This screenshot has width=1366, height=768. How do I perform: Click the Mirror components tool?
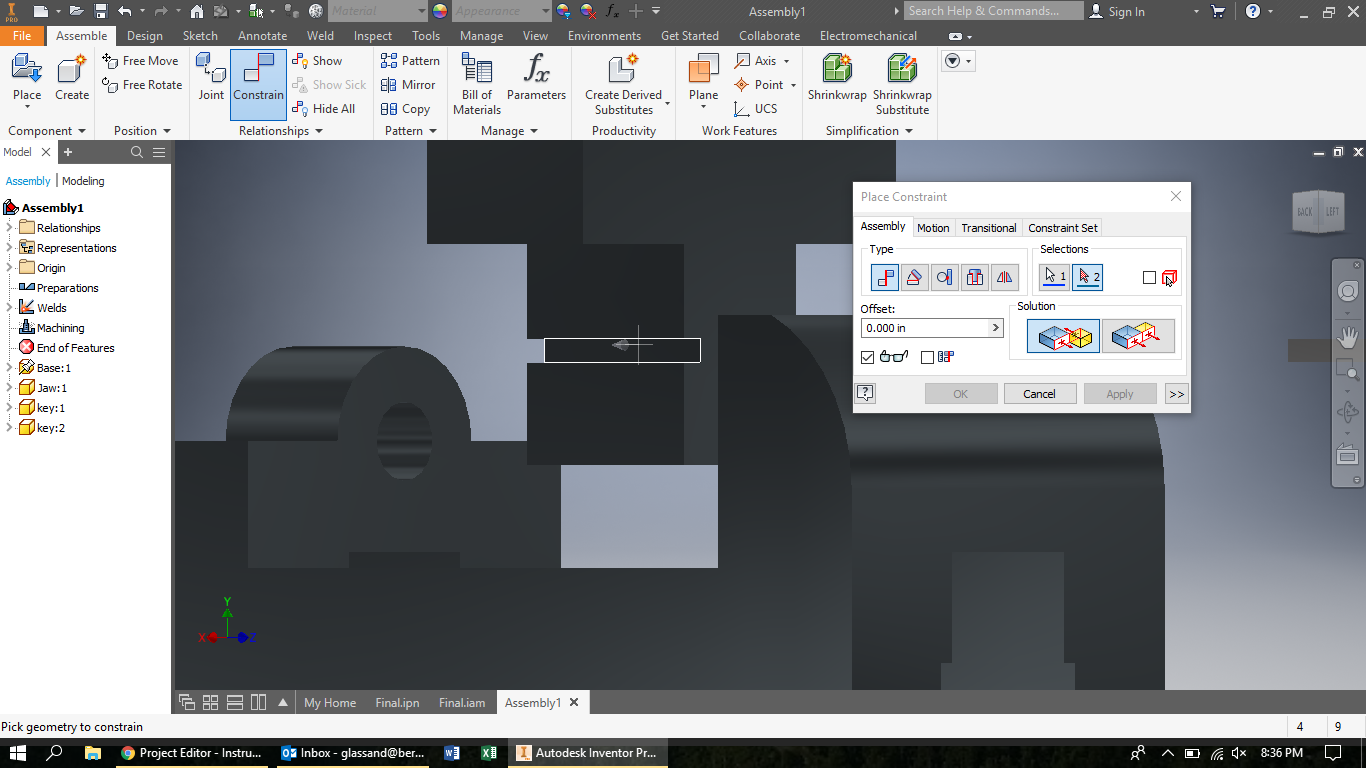coord(408,85)
